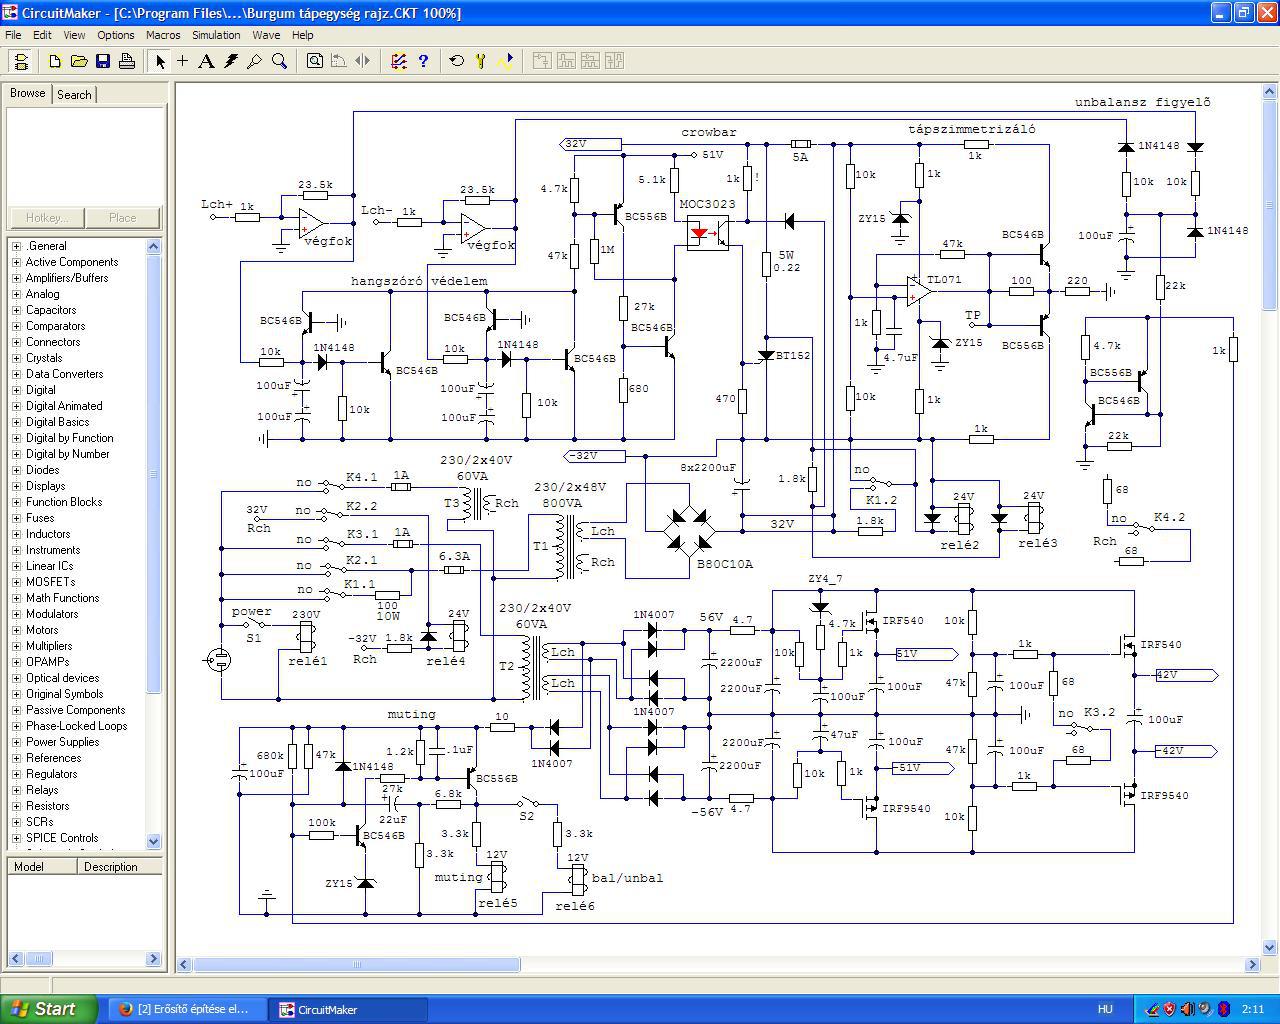The height and width of the screenshot is (1024, 1280).
Task: Expand the Active Components category
Action: click(16, 262)
